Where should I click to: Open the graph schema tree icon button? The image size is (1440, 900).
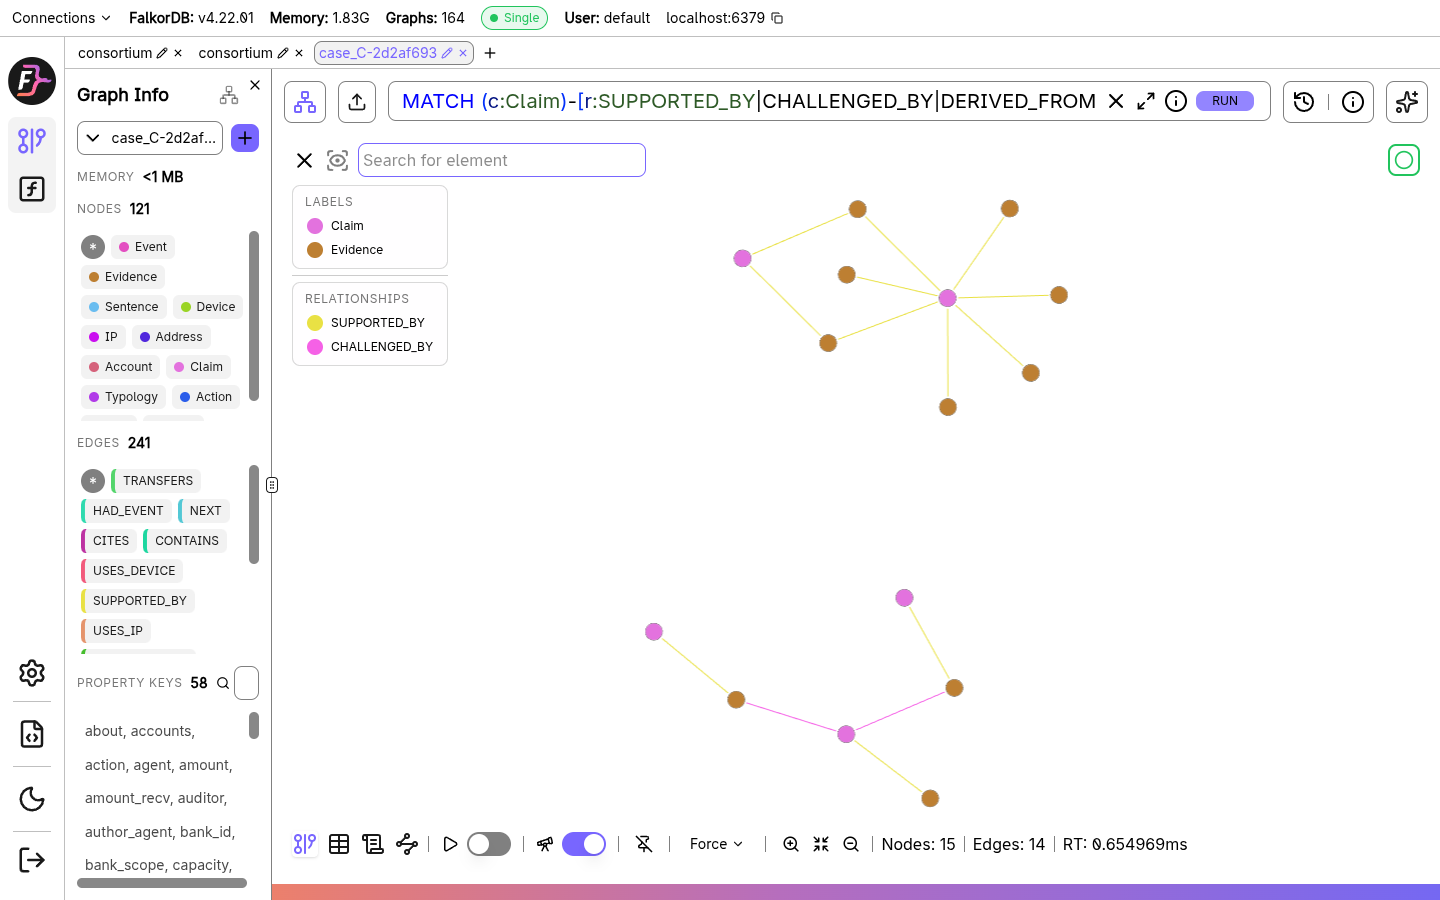[x=305, y=102]
